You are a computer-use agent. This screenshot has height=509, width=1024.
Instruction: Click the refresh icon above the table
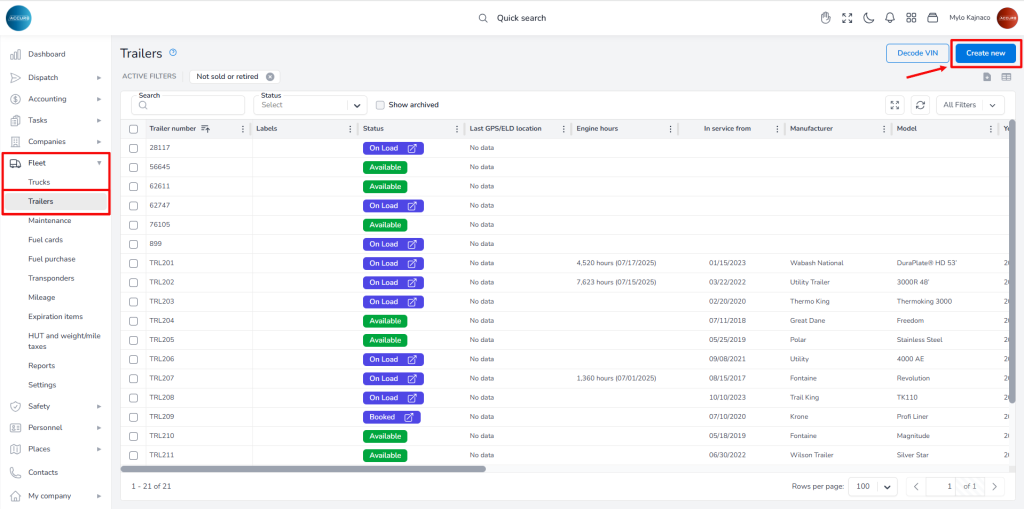pos(920,104)
